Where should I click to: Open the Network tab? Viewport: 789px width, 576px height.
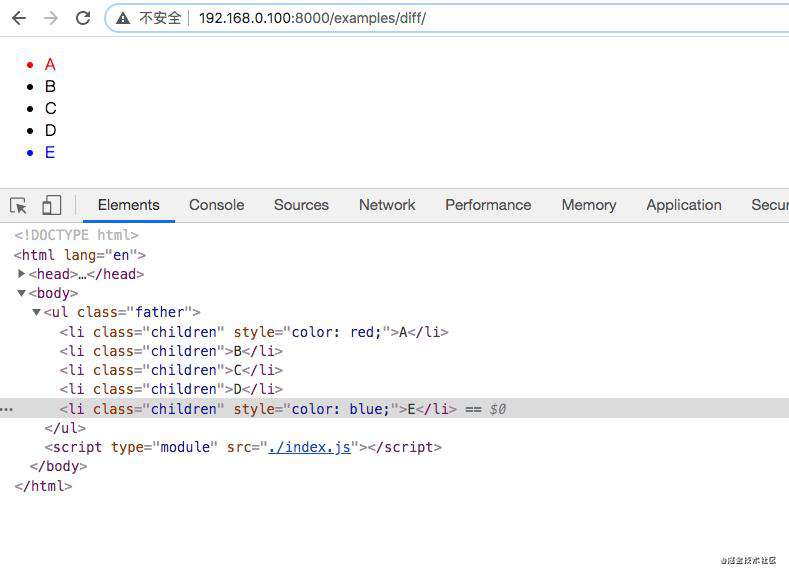(x=387, y=205)
